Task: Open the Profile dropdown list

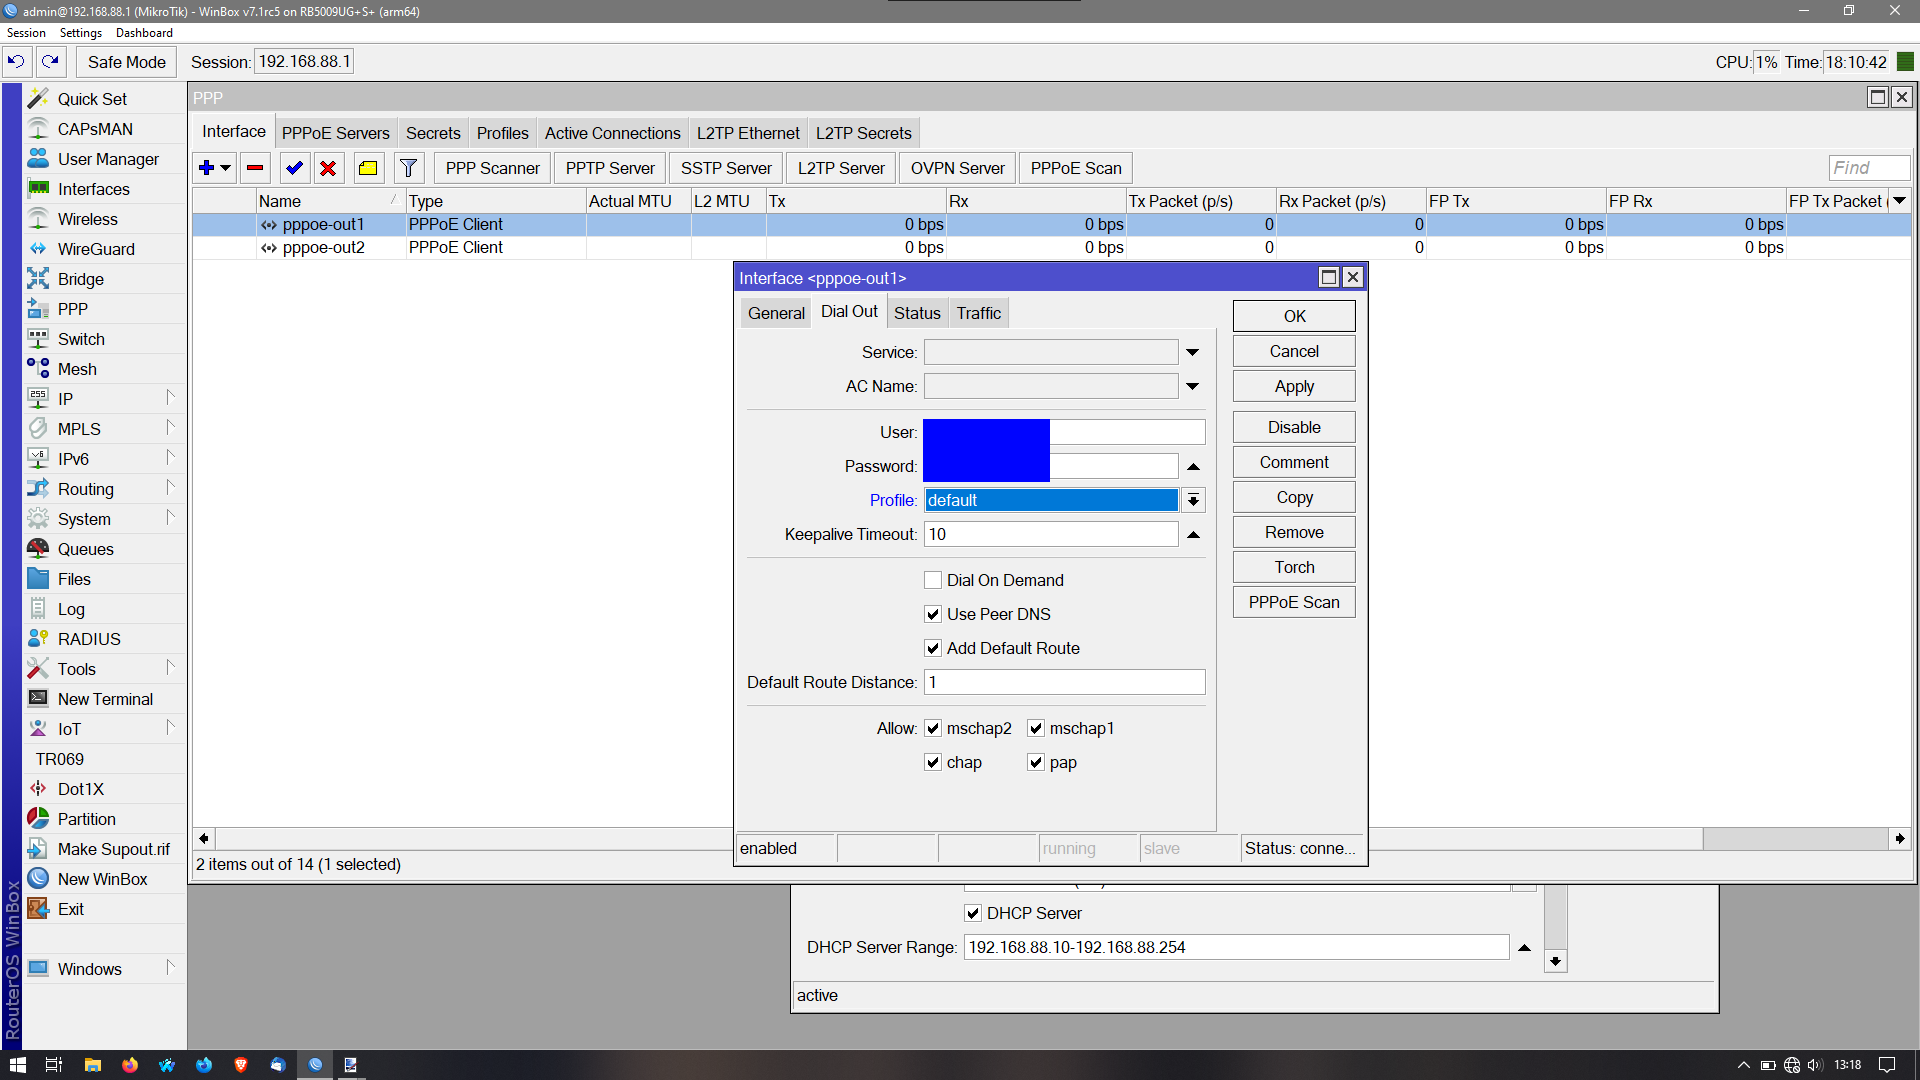Action: point(1193,500)
